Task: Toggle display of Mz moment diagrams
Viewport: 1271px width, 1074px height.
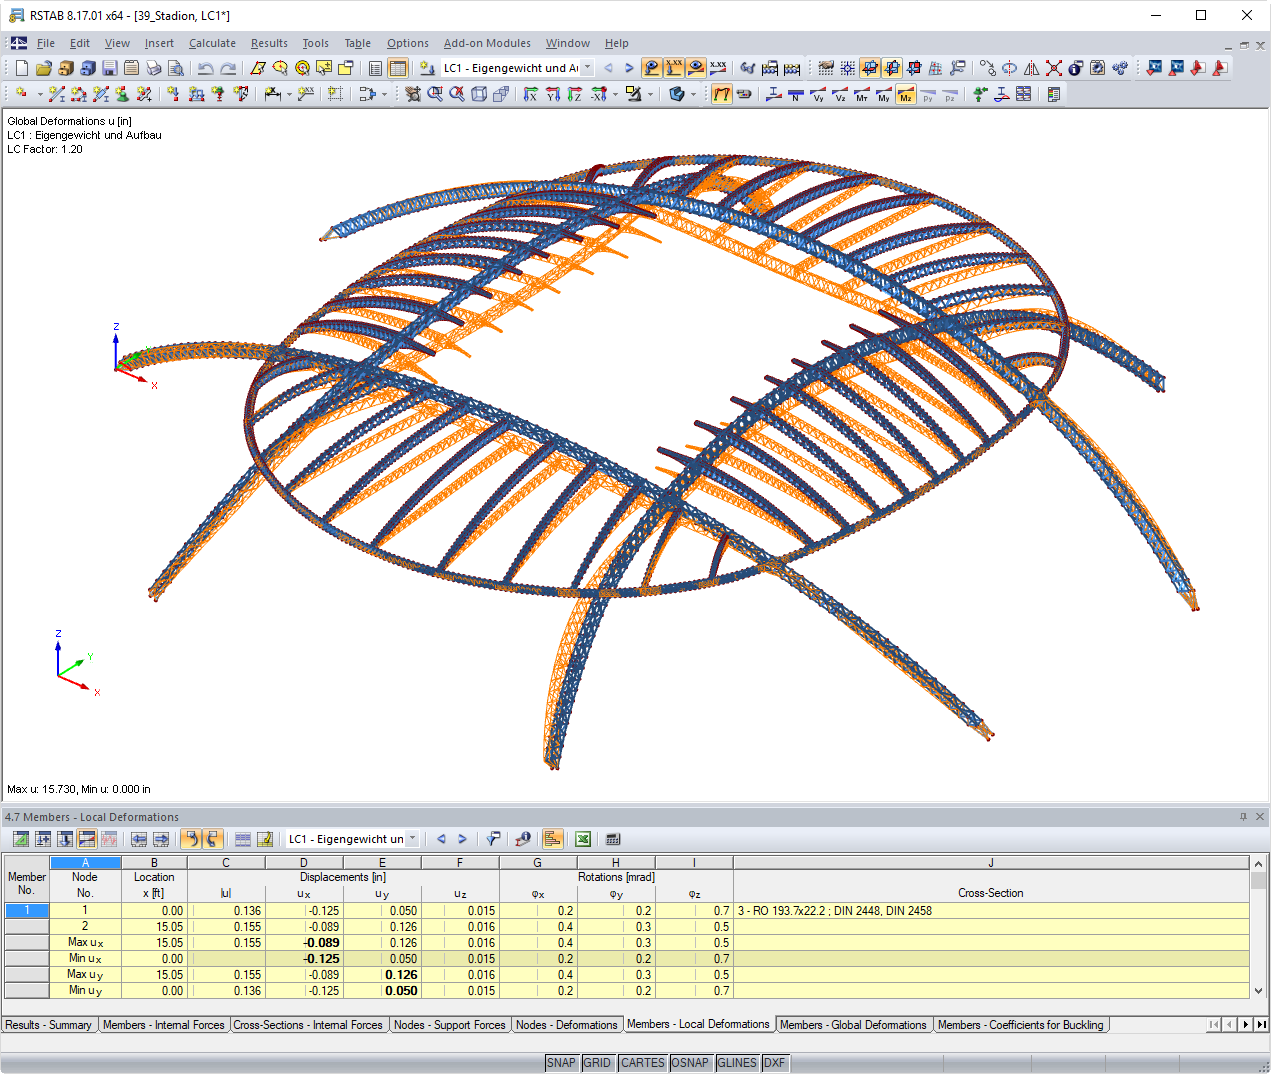Action: click(x=905, y=94)
